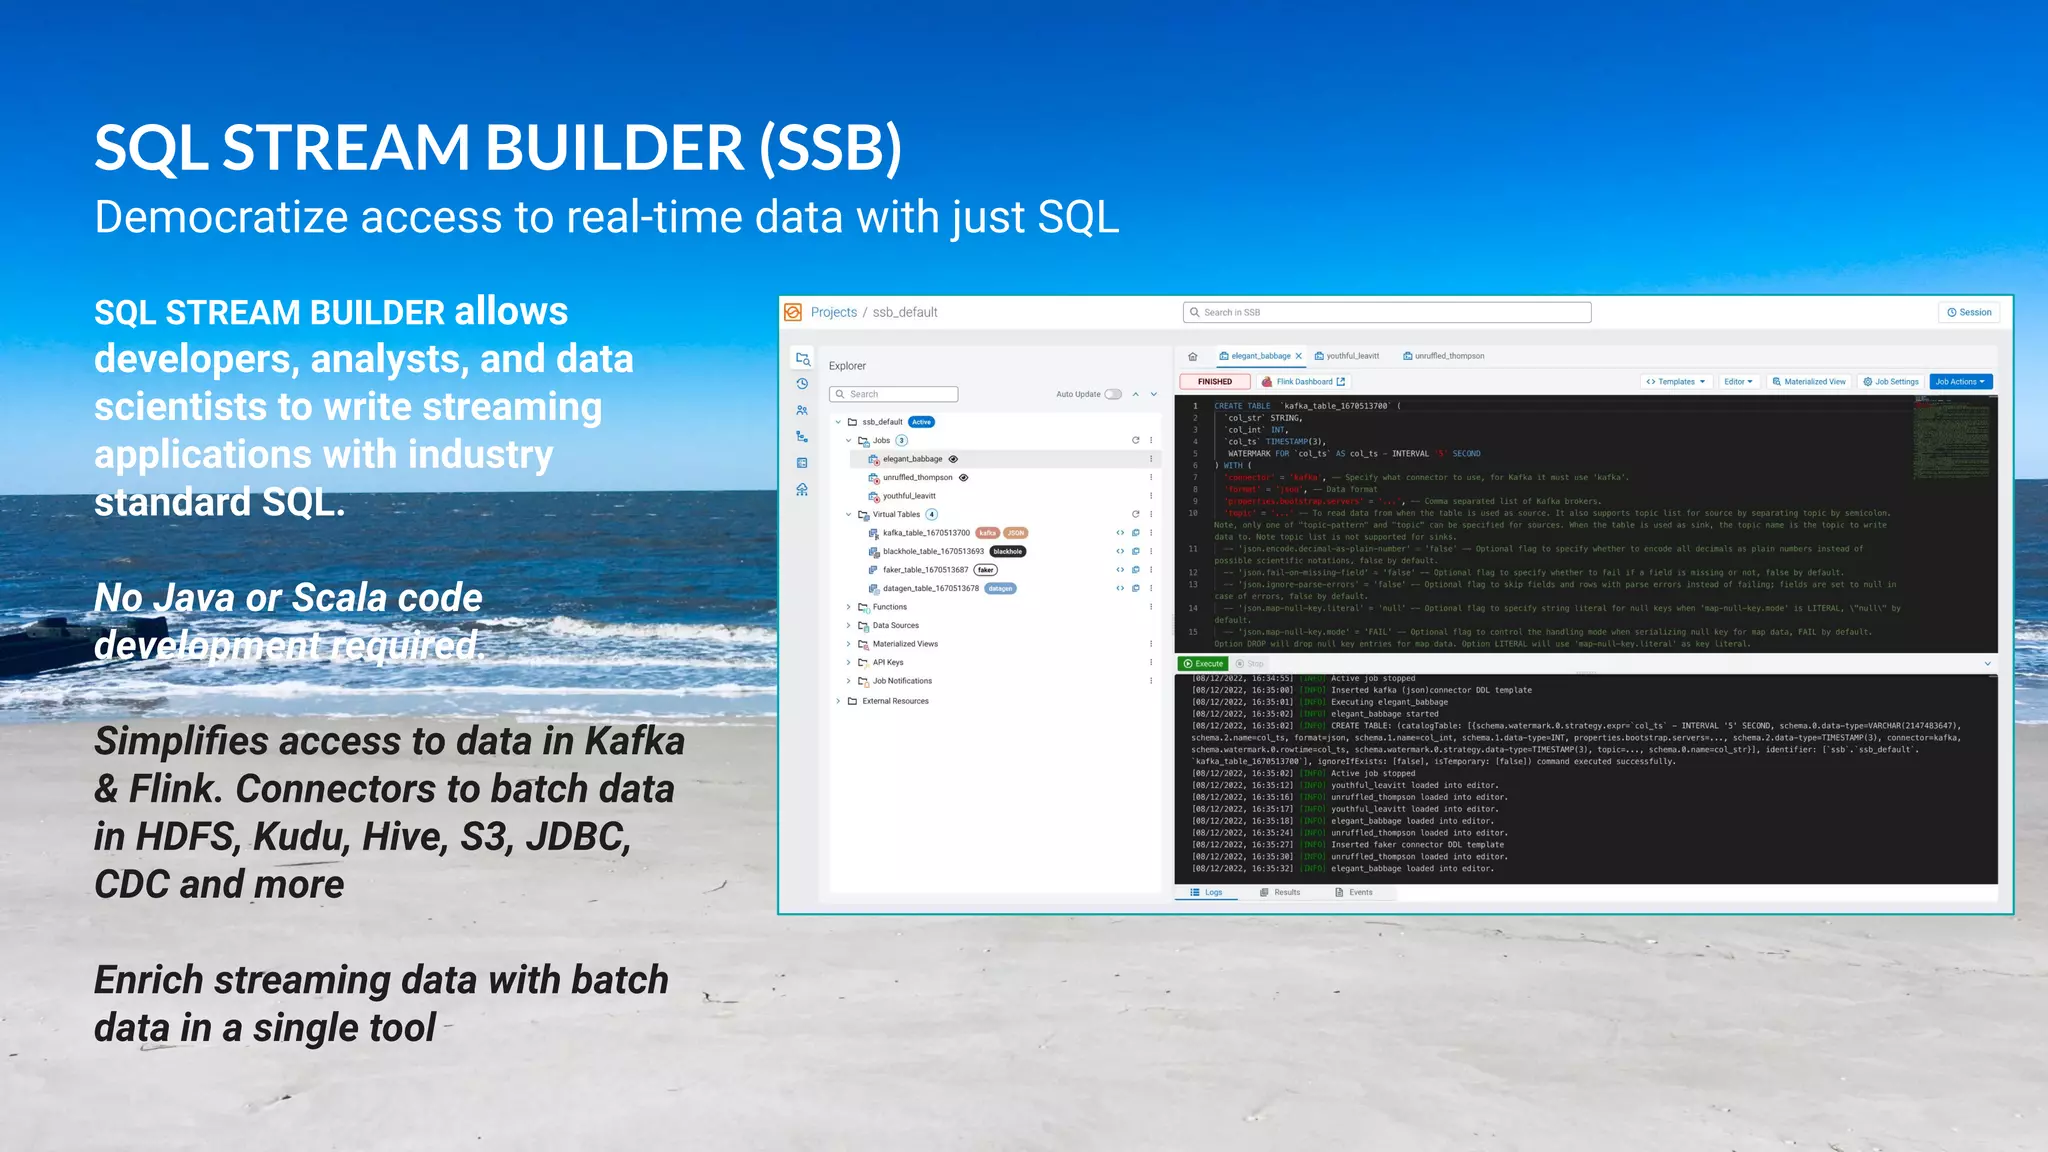The width and height of the screenshot is (2048, 1152).
Task: Open the source control branch sidebar icon
Action: click(802, 436)
